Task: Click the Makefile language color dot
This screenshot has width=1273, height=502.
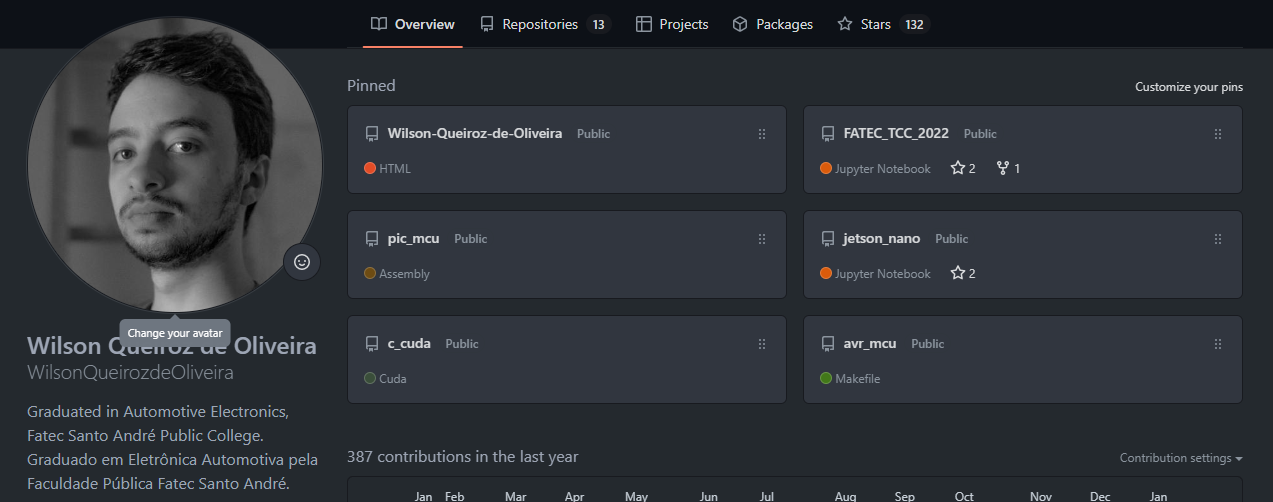Action: point(826,378)
